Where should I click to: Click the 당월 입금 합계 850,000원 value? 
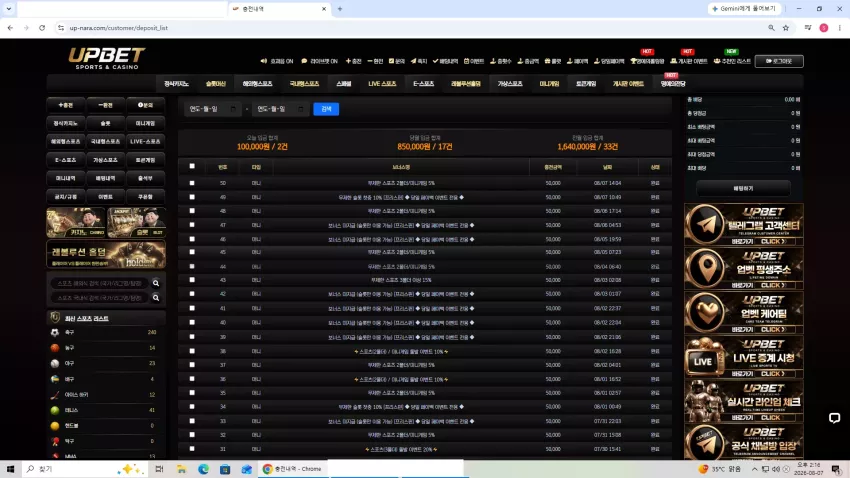pyautogui.click(x=424, y=147)
